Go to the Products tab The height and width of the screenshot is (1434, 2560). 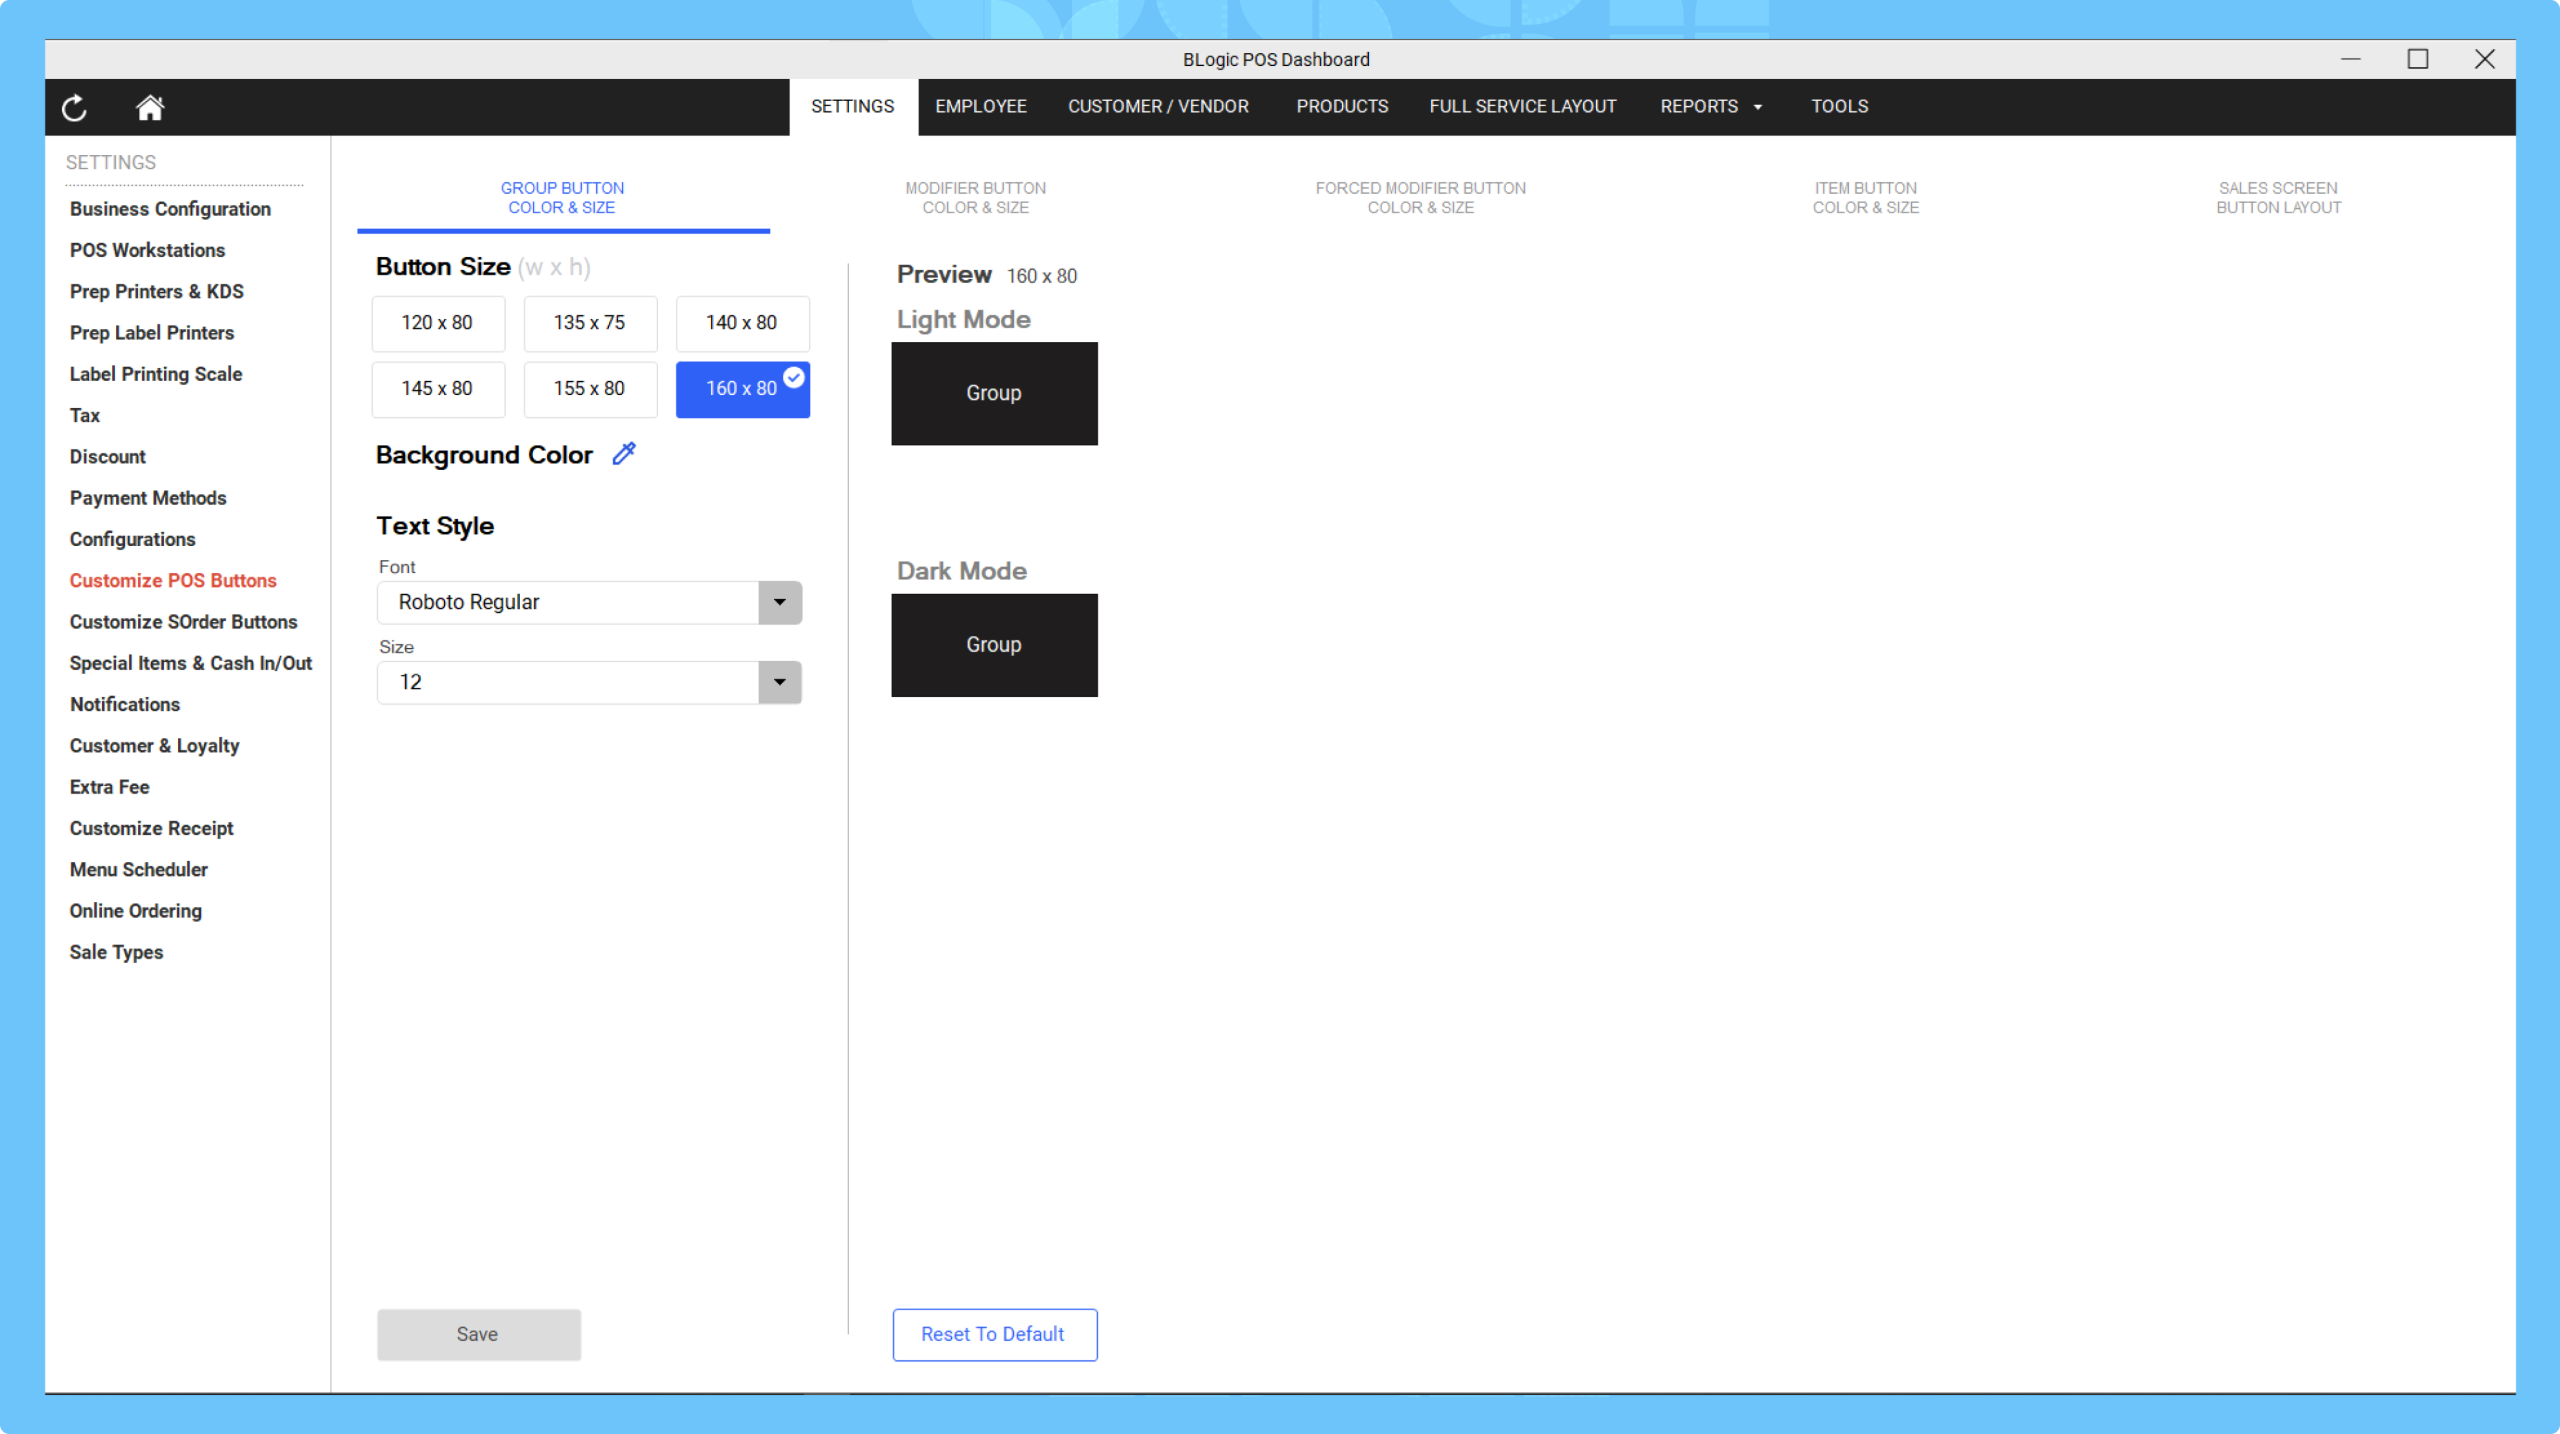pyautogui.click(x=1342, y=107)
